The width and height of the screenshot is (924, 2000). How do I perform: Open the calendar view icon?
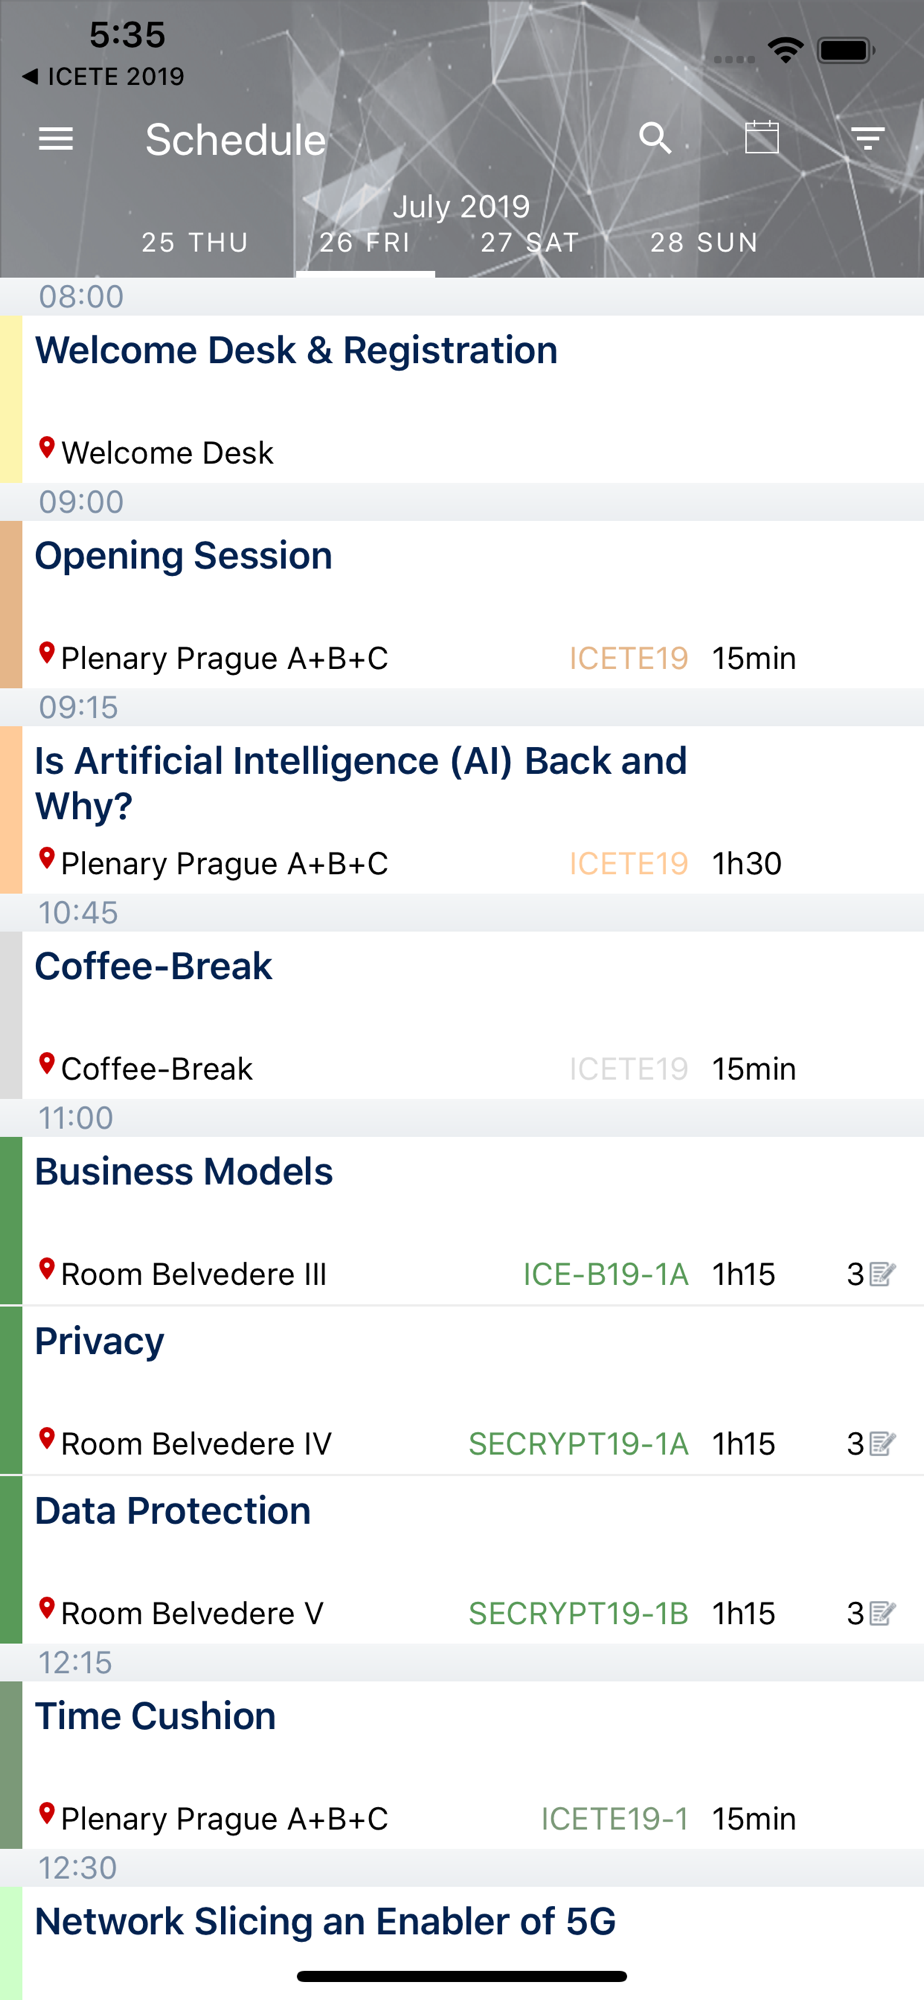[762, 138]
